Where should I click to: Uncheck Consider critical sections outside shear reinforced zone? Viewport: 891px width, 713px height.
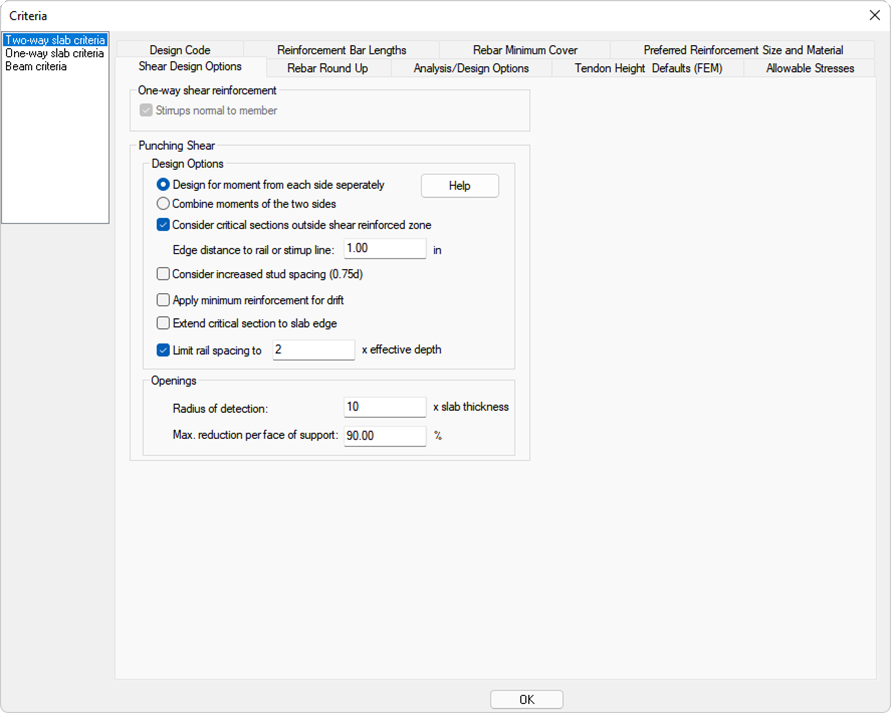163,225
